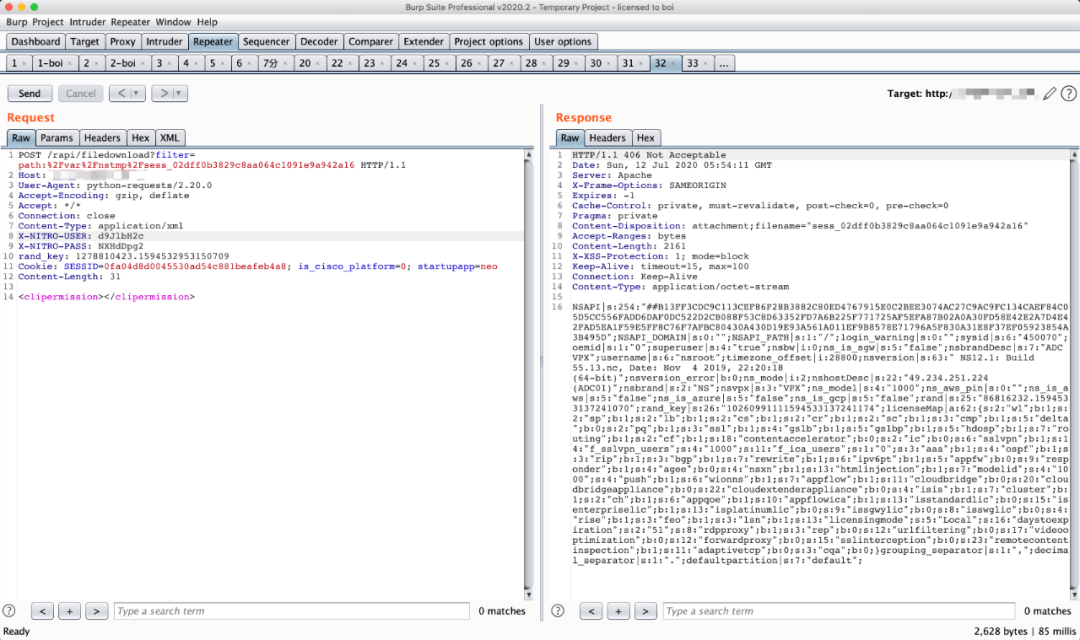
Task: Show request Params view
Action: tap(56, 138)
